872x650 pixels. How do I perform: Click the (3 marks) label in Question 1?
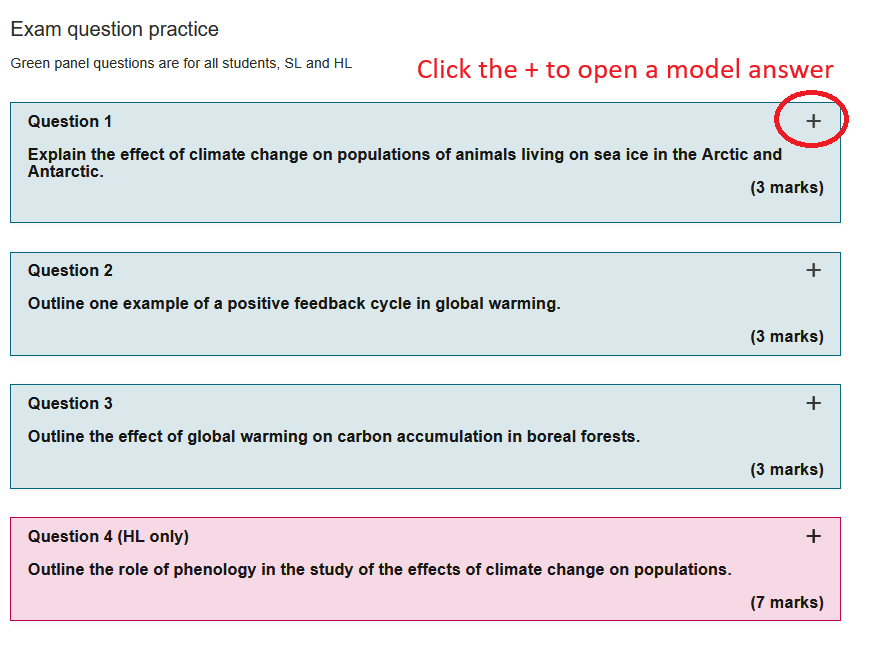tap(787, 187)
